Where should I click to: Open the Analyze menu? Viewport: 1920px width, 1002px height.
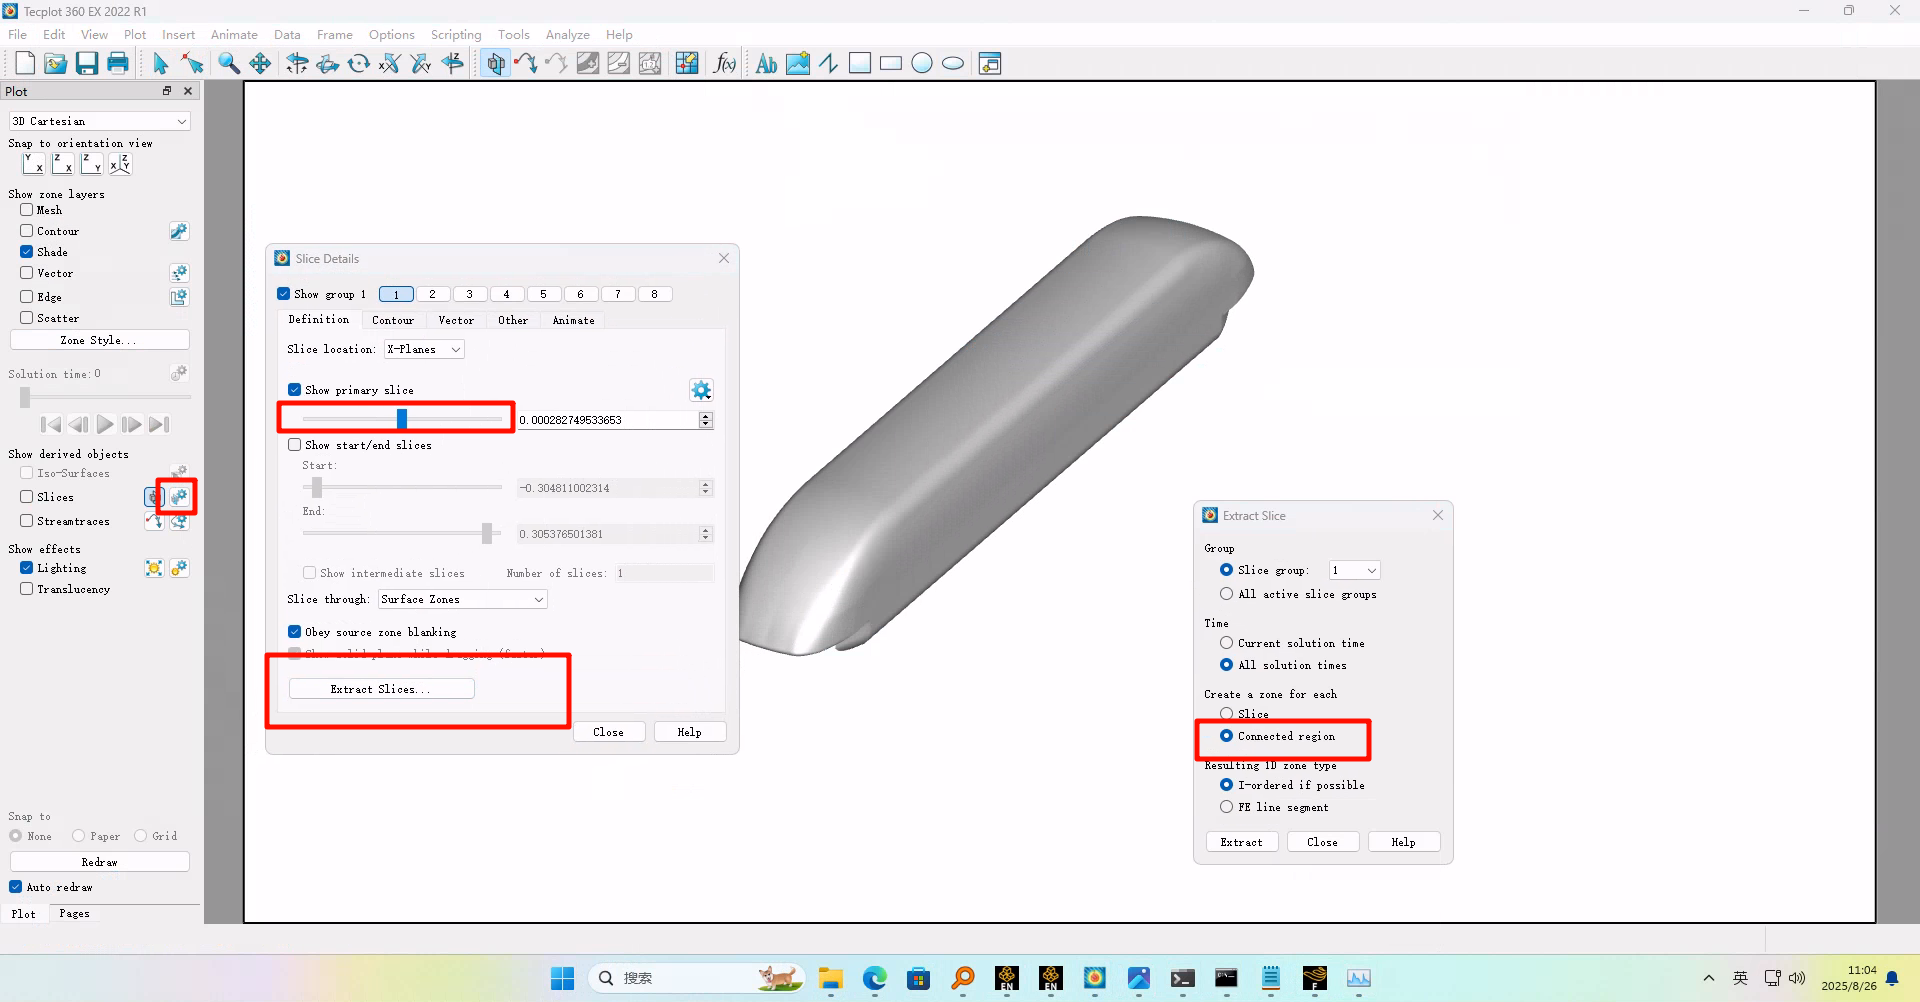tap(567, 34)
